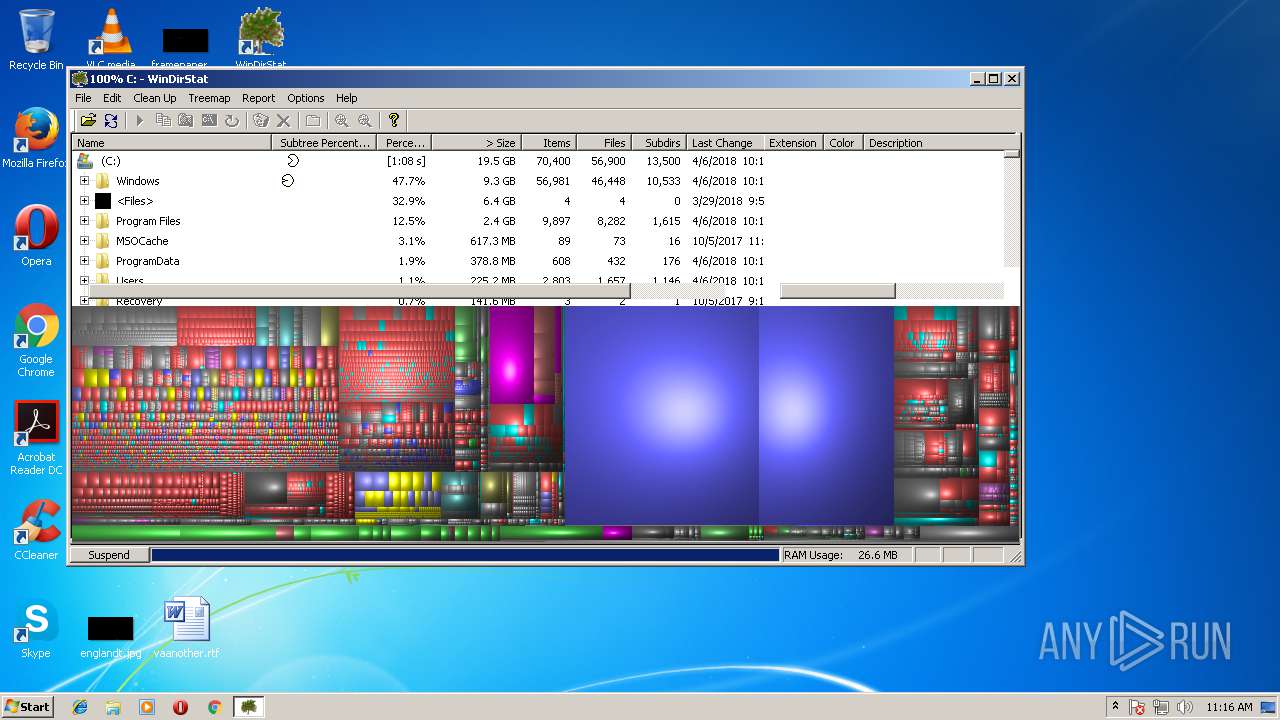
Task: Sort by the Subtree Percentage column header
Action: click(x=325, y=143)
